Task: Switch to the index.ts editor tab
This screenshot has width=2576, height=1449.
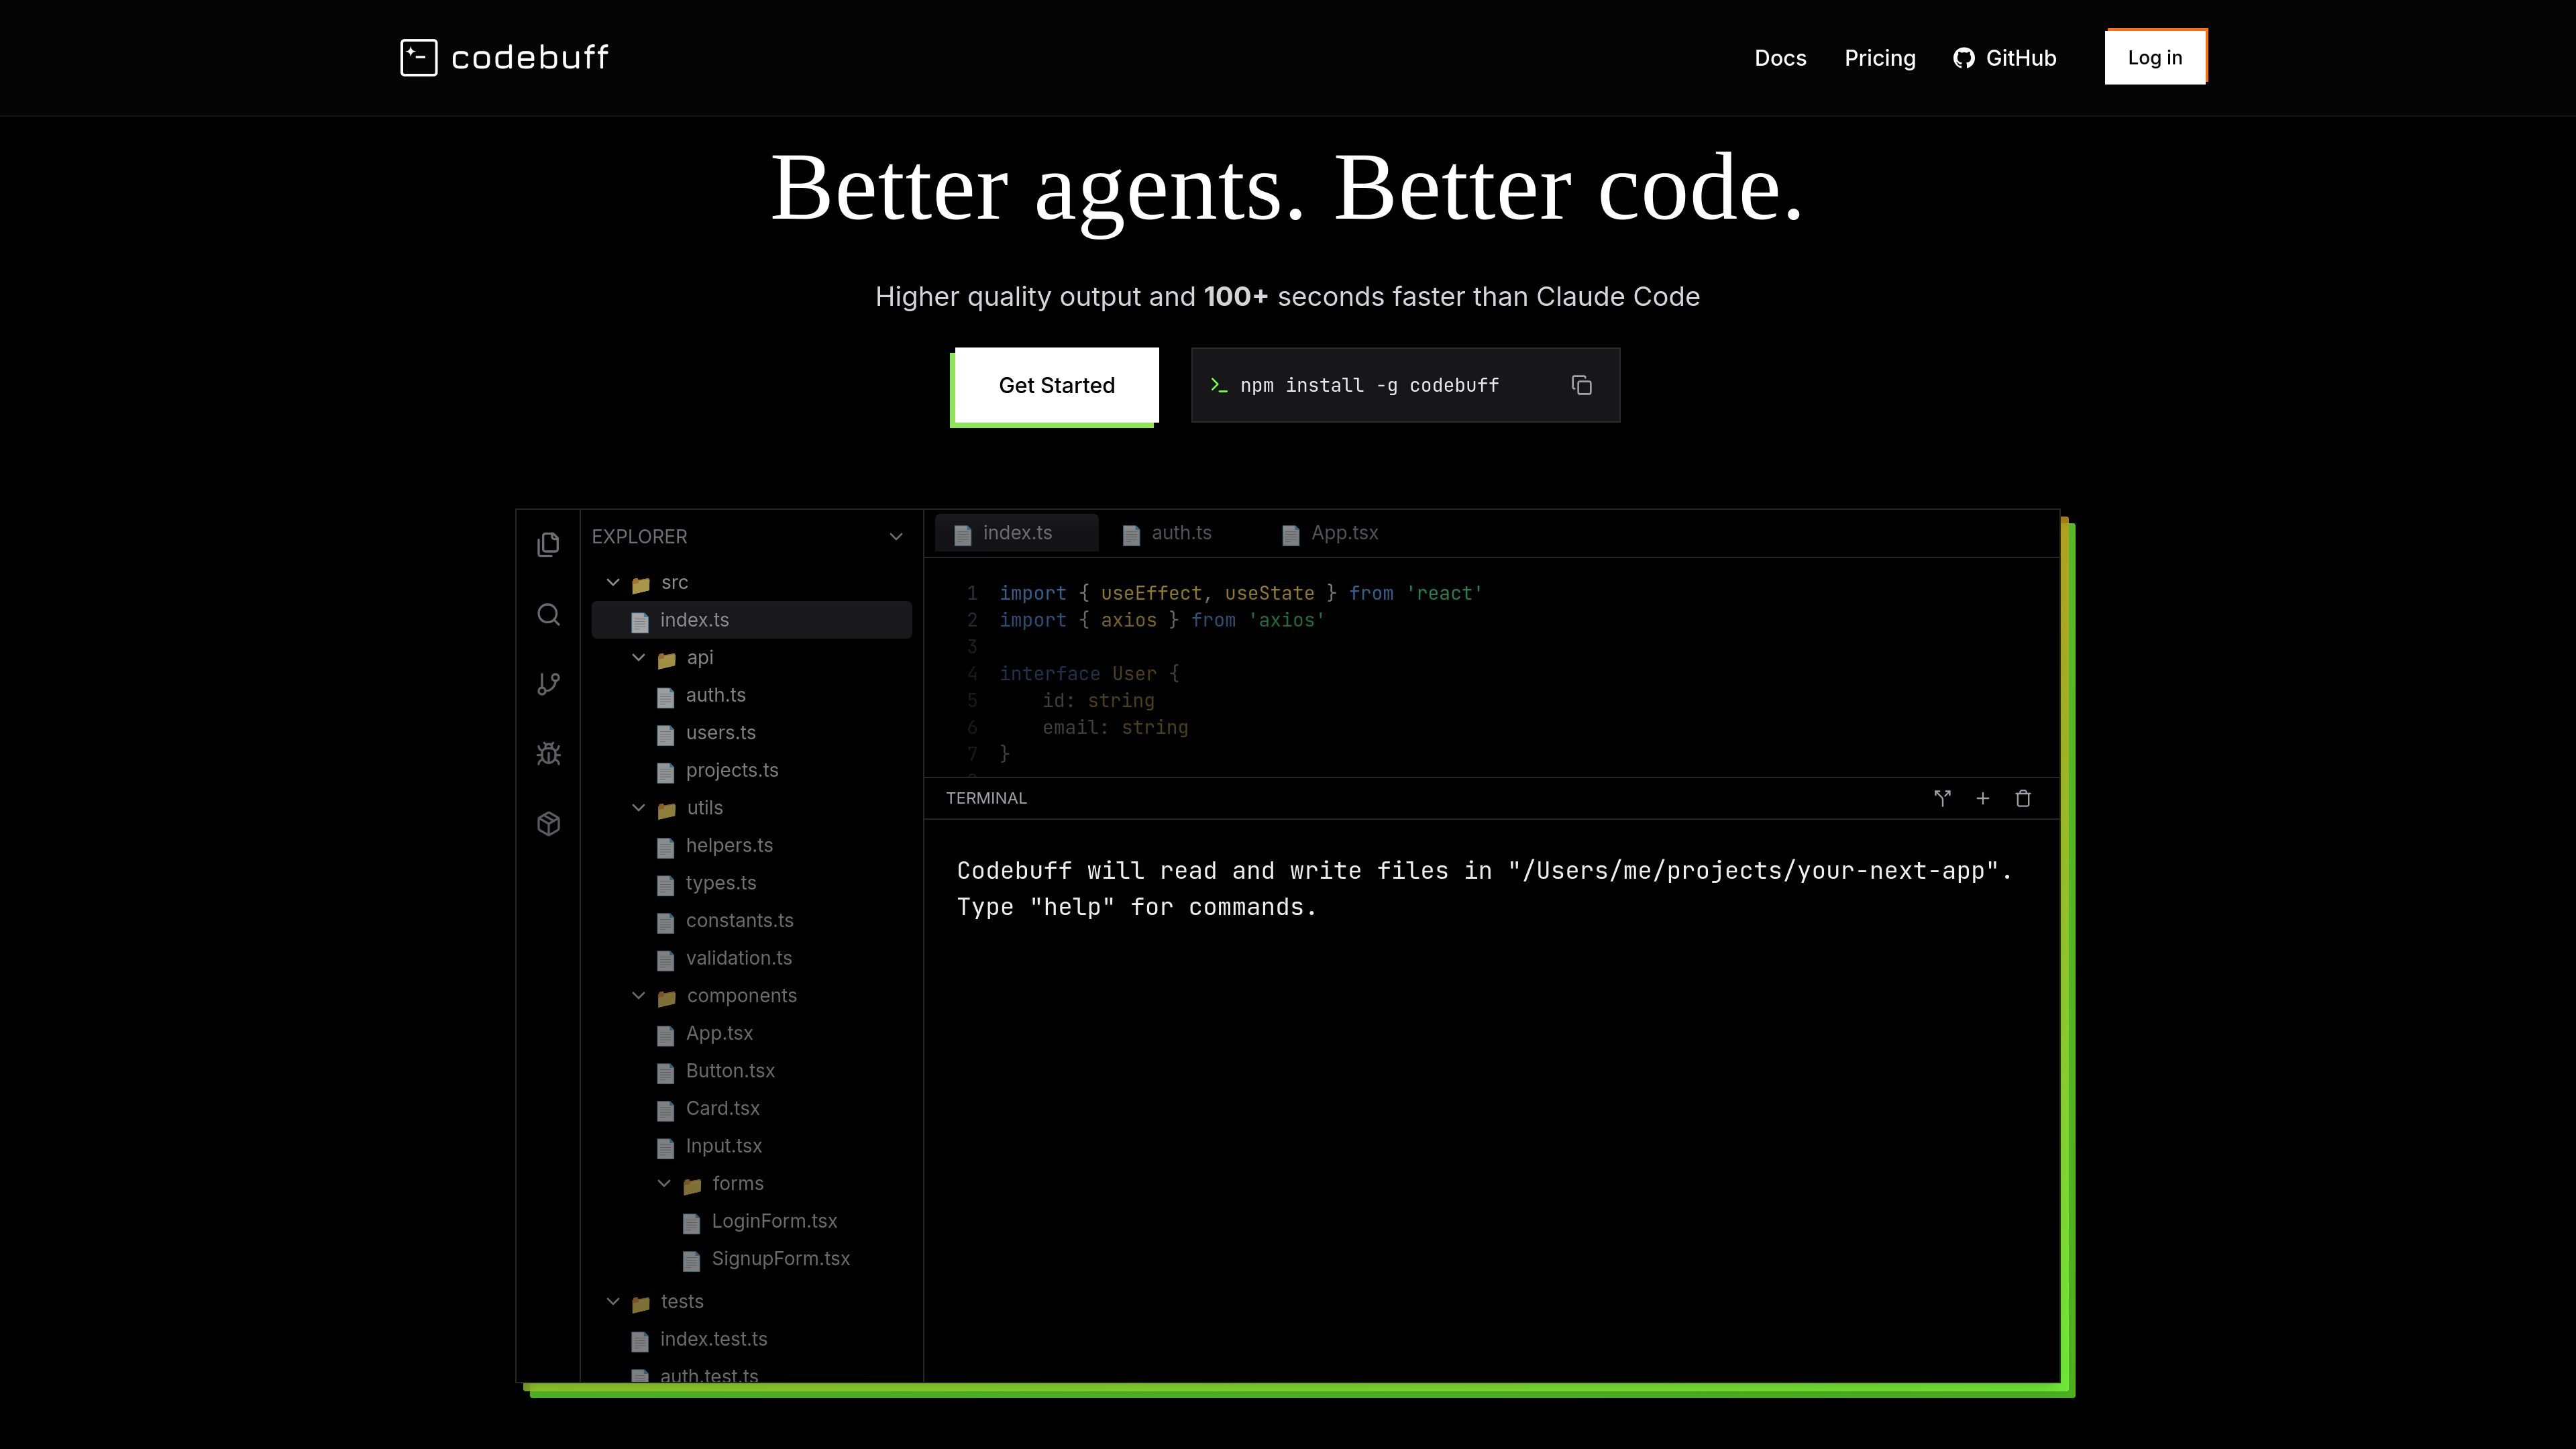Action: (1016, 533)
